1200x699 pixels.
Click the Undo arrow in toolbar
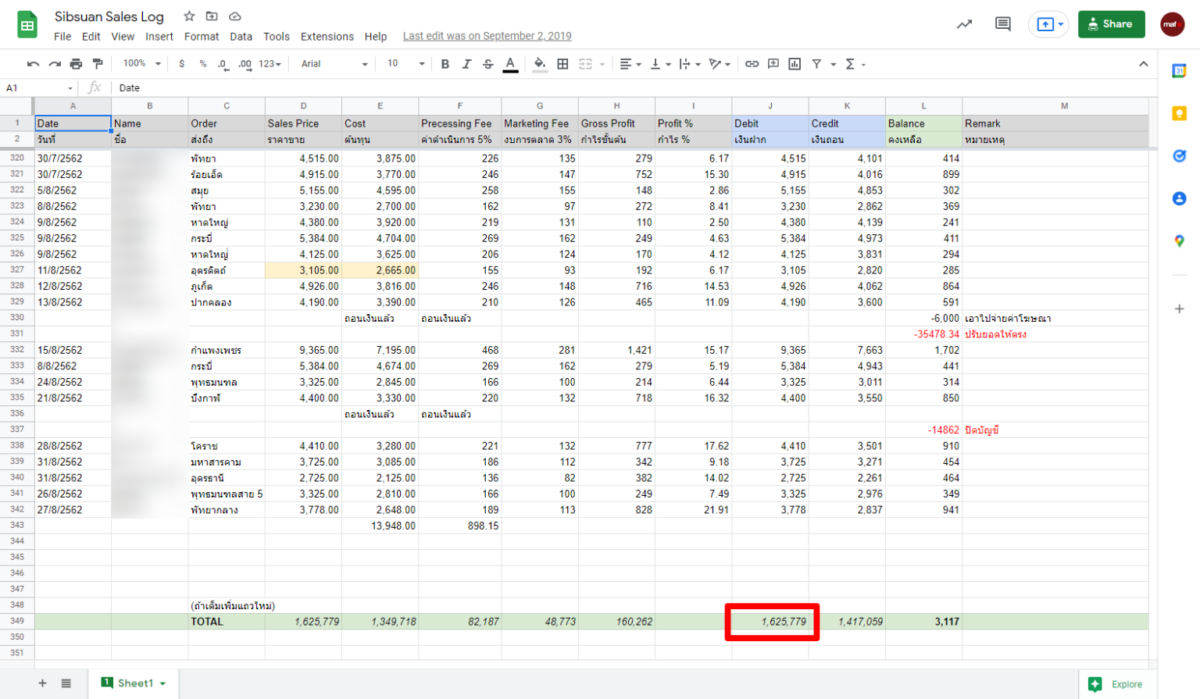tap(33, 63)
